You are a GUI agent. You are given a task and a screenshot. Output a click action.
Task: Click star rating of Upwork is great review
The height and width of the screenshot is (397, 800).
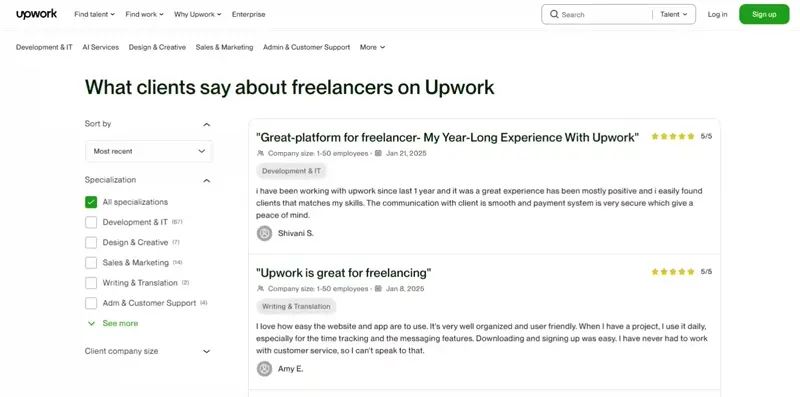pyautogui.click(x=673, y=271)
